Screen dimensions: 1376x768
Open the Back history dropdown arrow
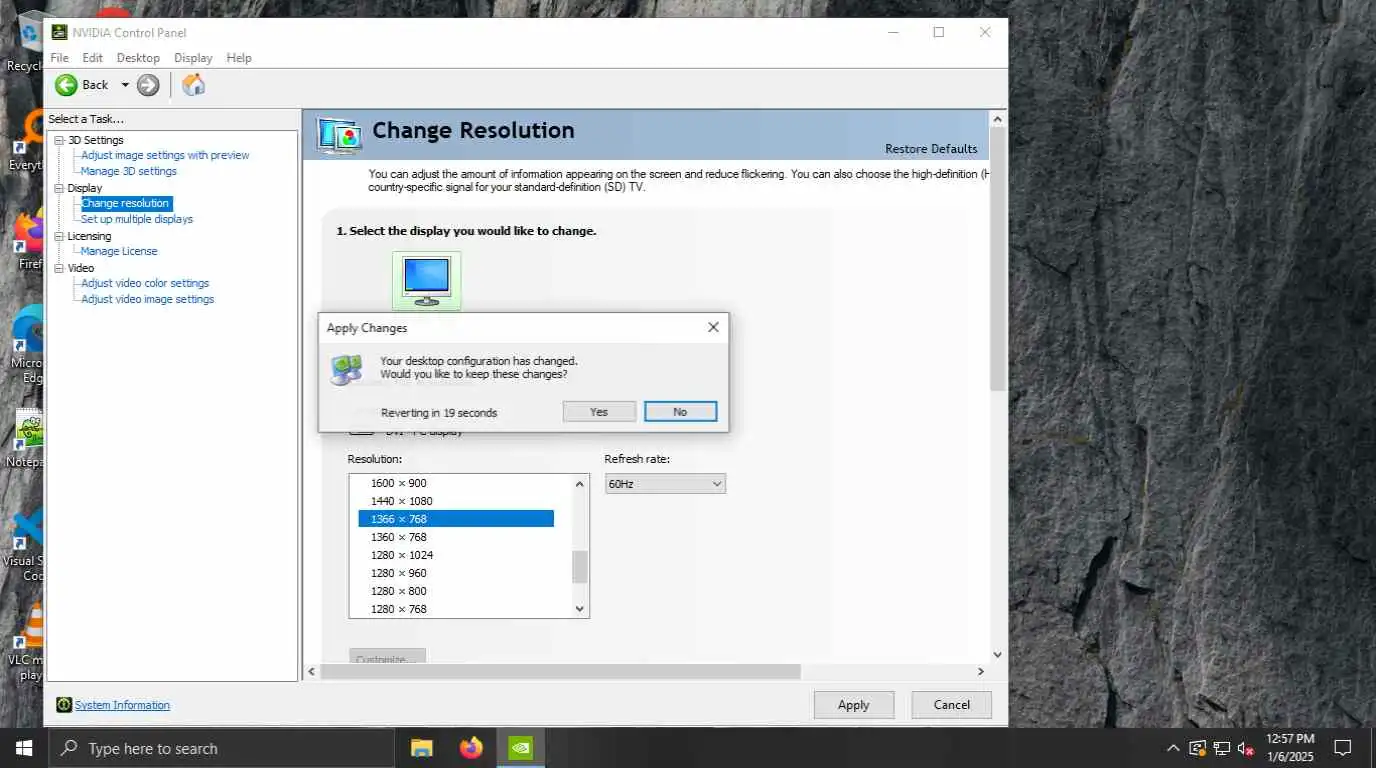[125, 85]
